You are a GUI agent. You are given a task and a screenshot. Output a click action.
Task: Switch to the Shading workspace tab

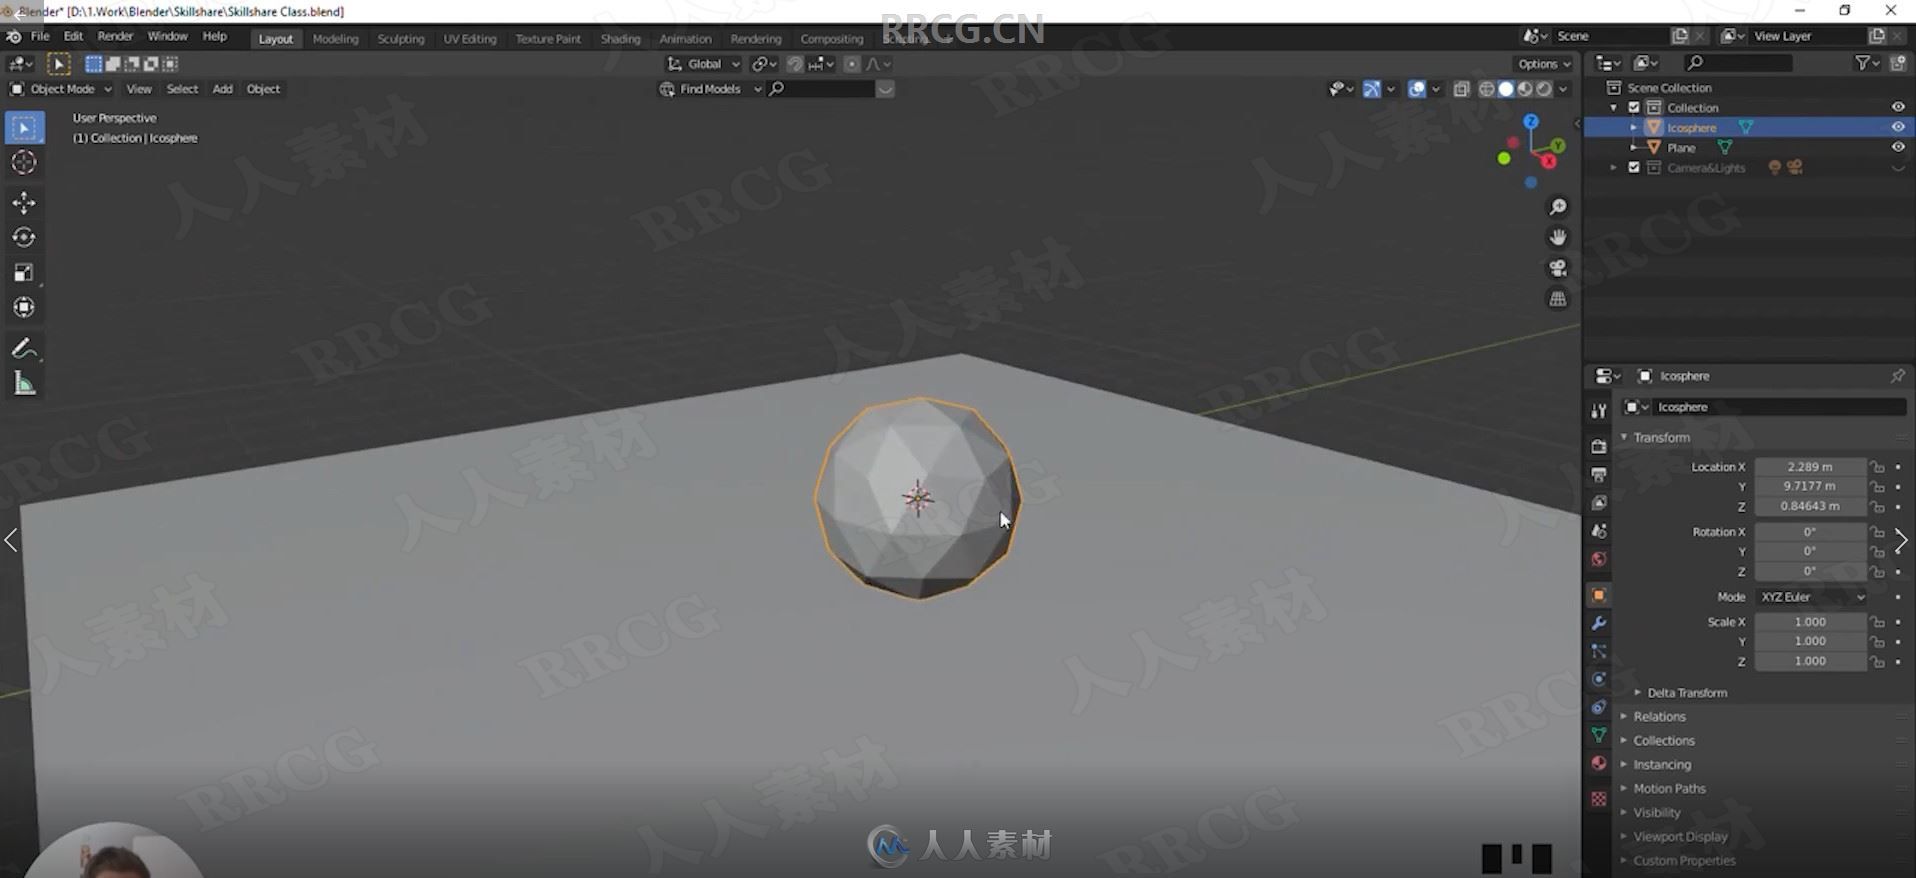coord(620,39)
